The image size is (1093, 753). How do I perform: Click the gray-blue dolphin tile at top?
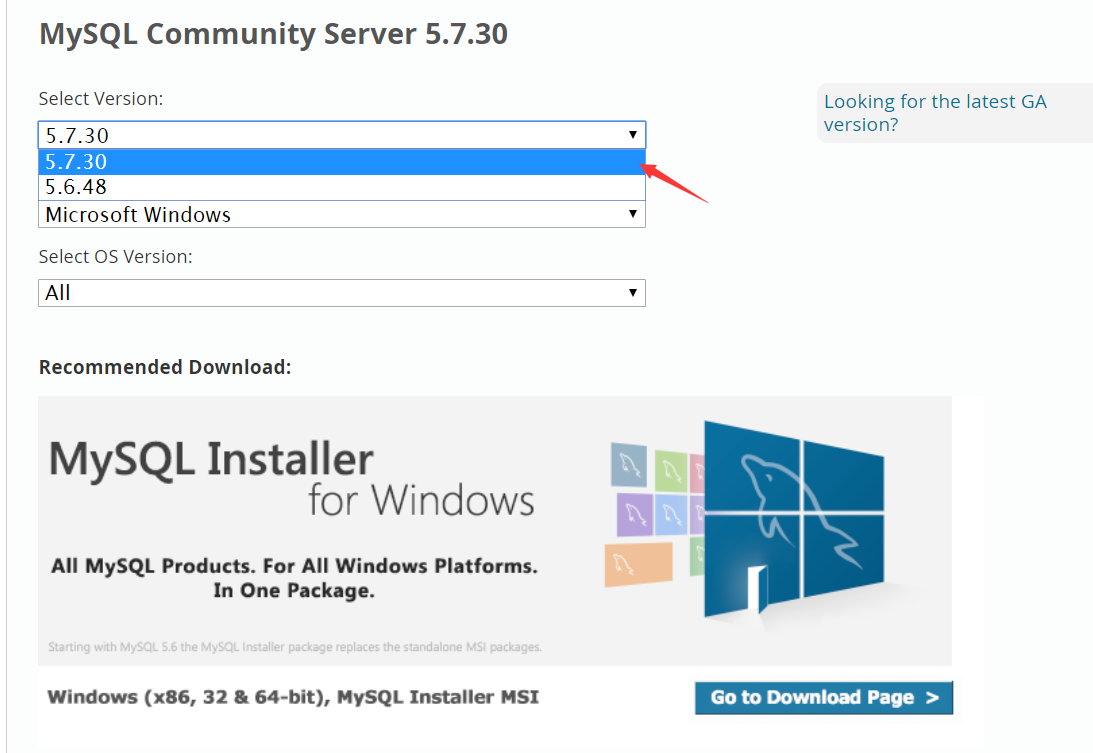click(629, 464)
